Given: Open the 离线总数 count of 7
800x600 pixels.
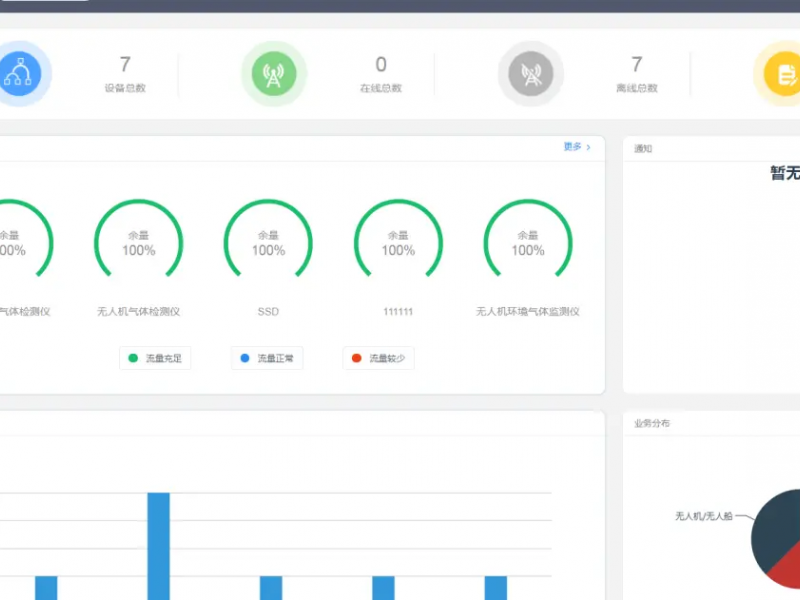Looking at the screenshot, I should (637, 65).
